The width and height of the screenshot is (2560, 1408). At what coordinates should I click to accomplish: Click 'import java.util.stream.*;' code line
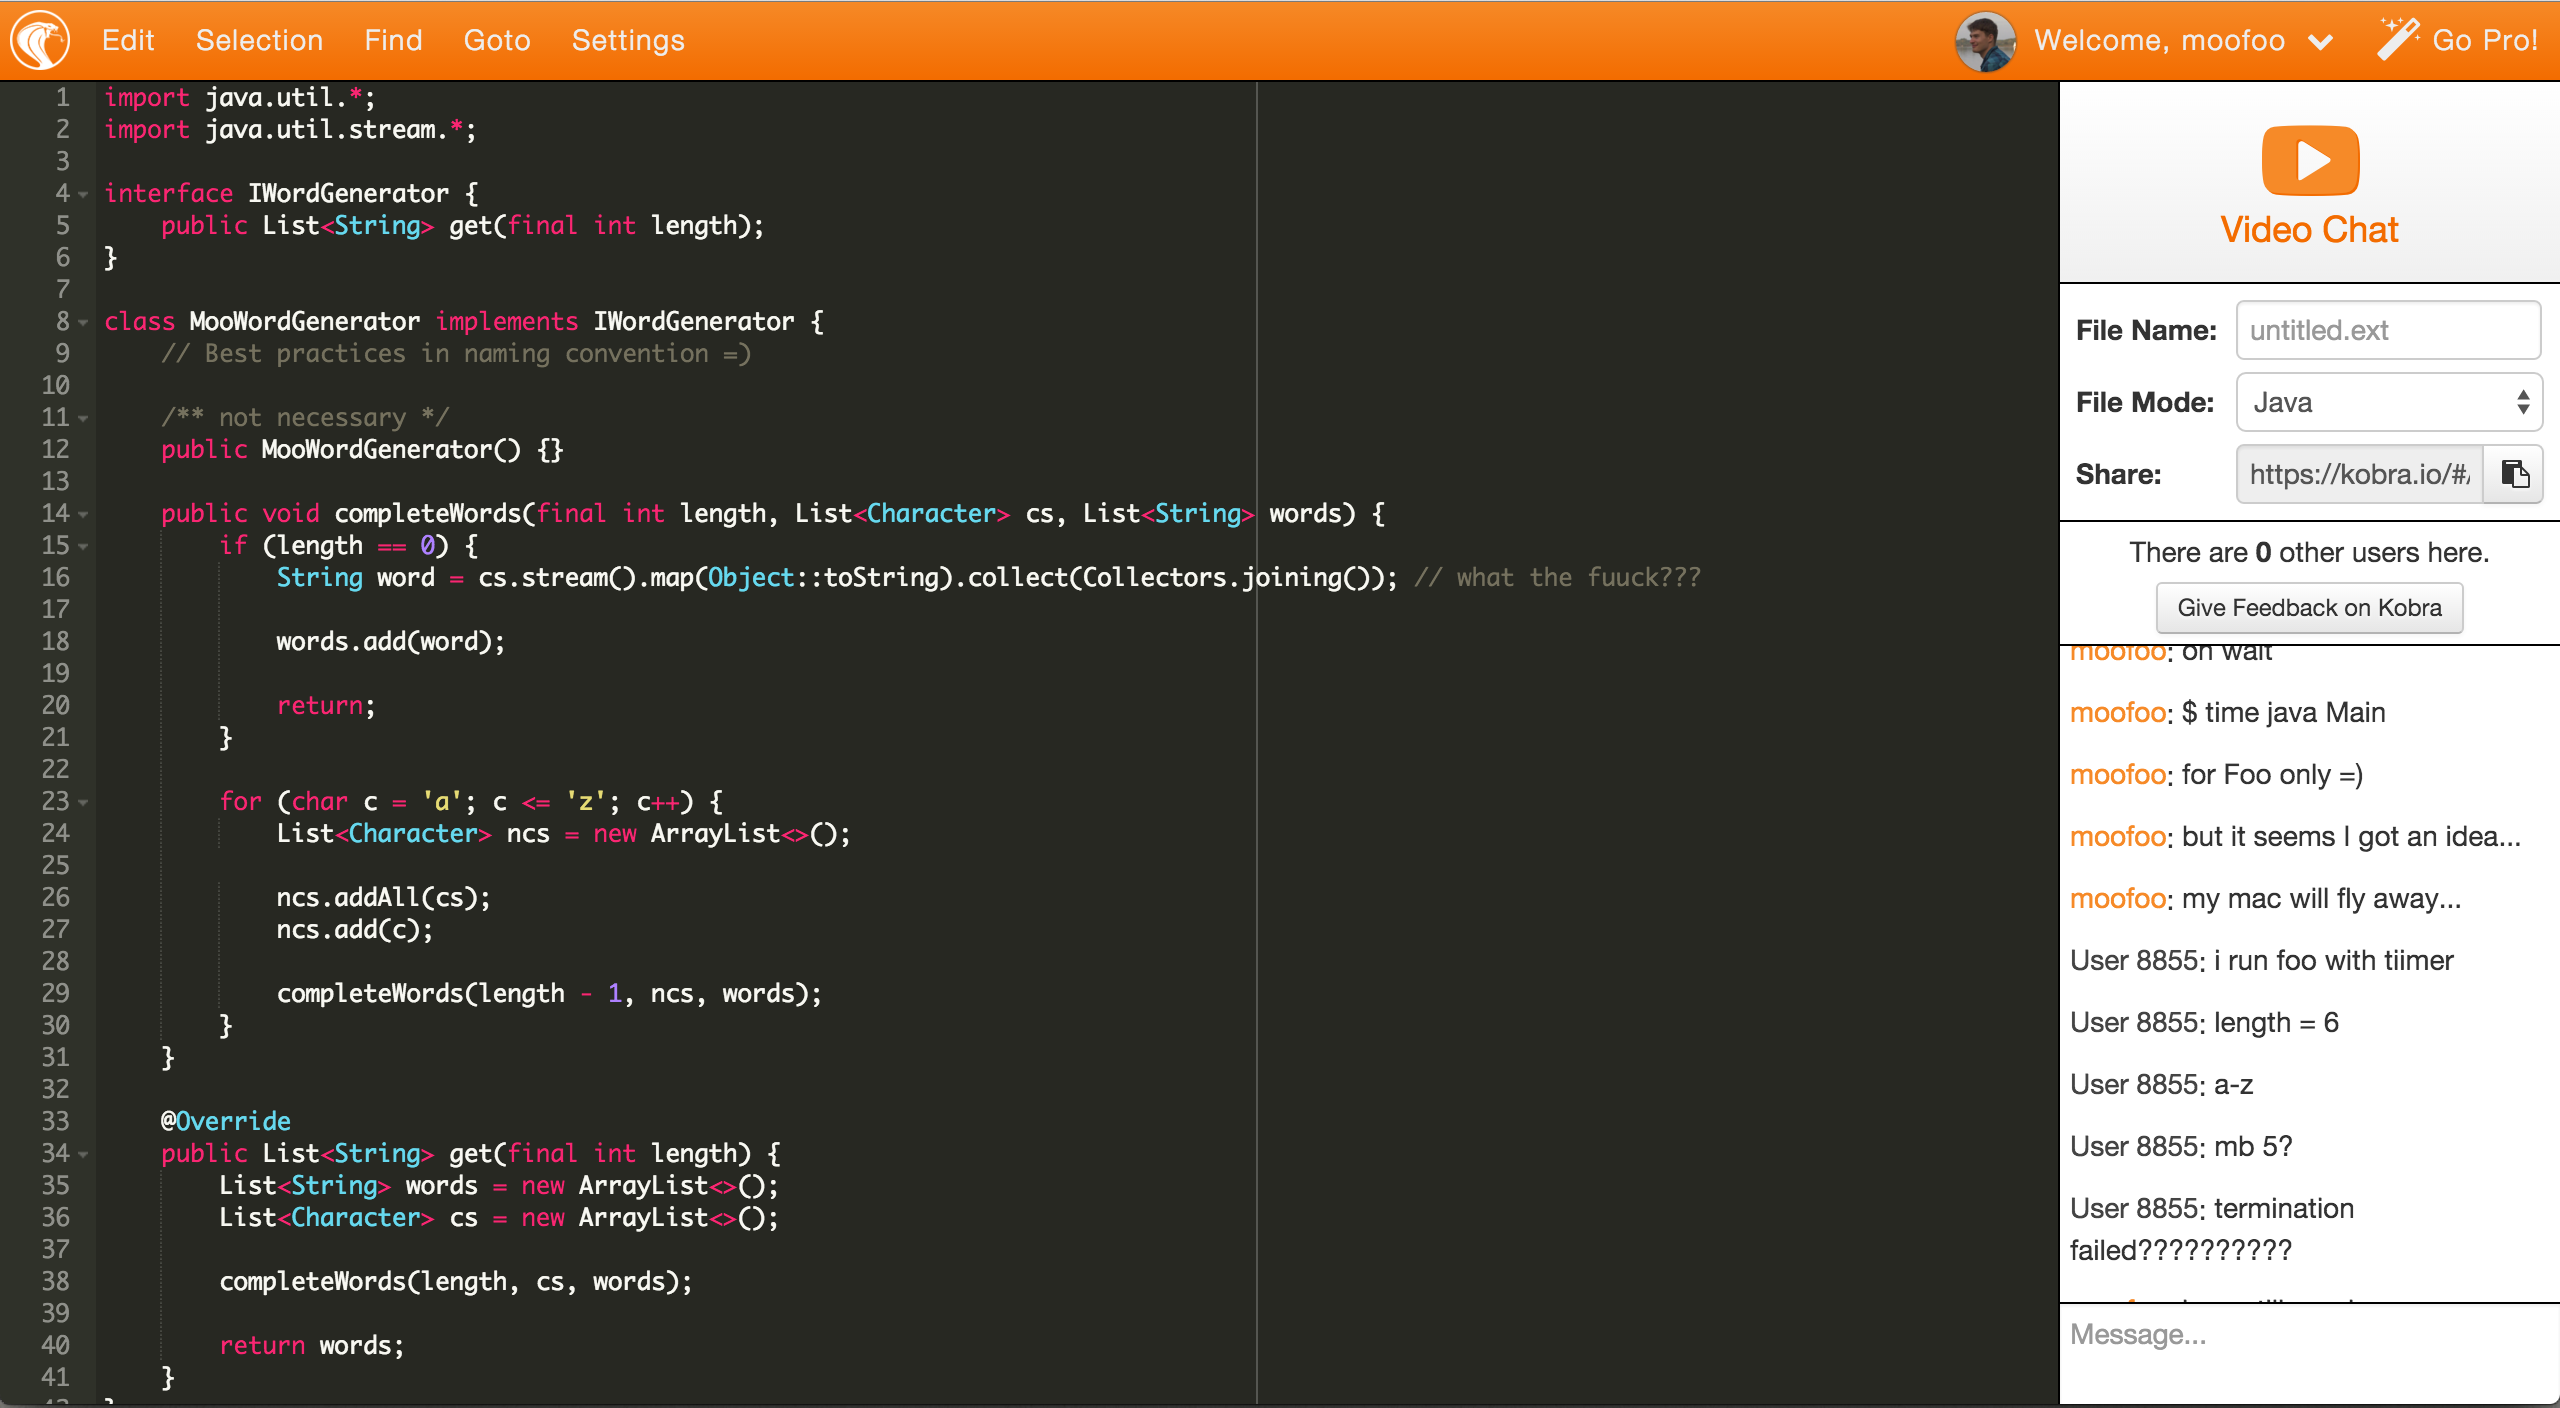290,130
